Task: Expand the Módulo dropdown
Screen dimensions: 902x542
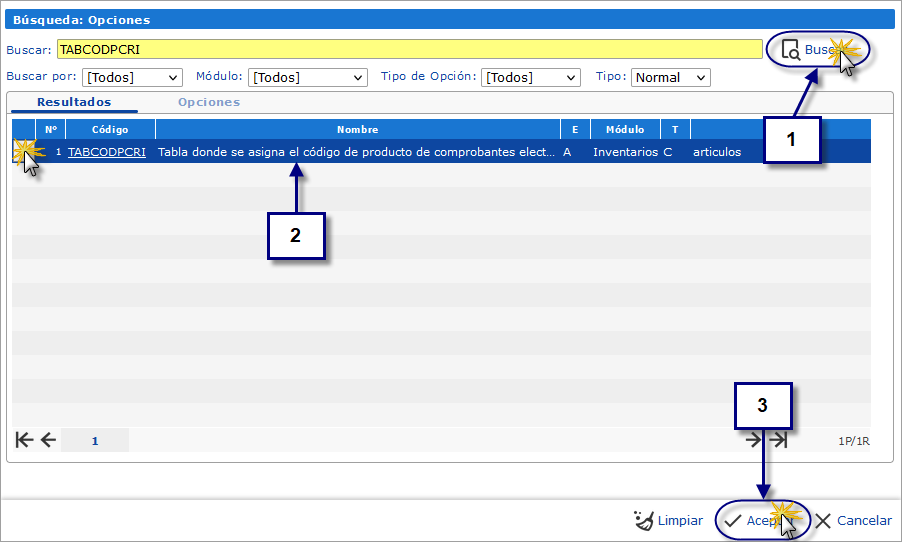Action: 308,77
